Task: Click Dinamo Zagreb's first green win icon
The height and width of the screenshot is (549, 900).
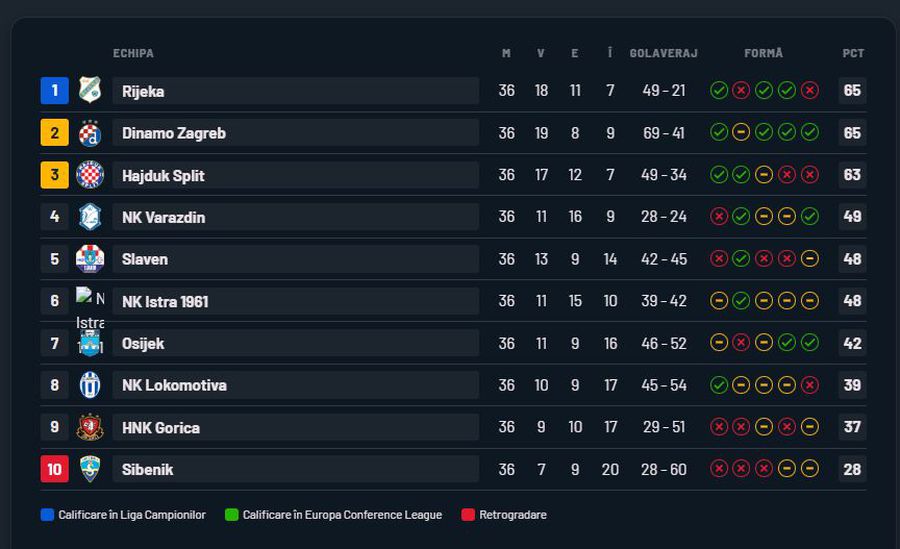Action: (x=718, y=133)
